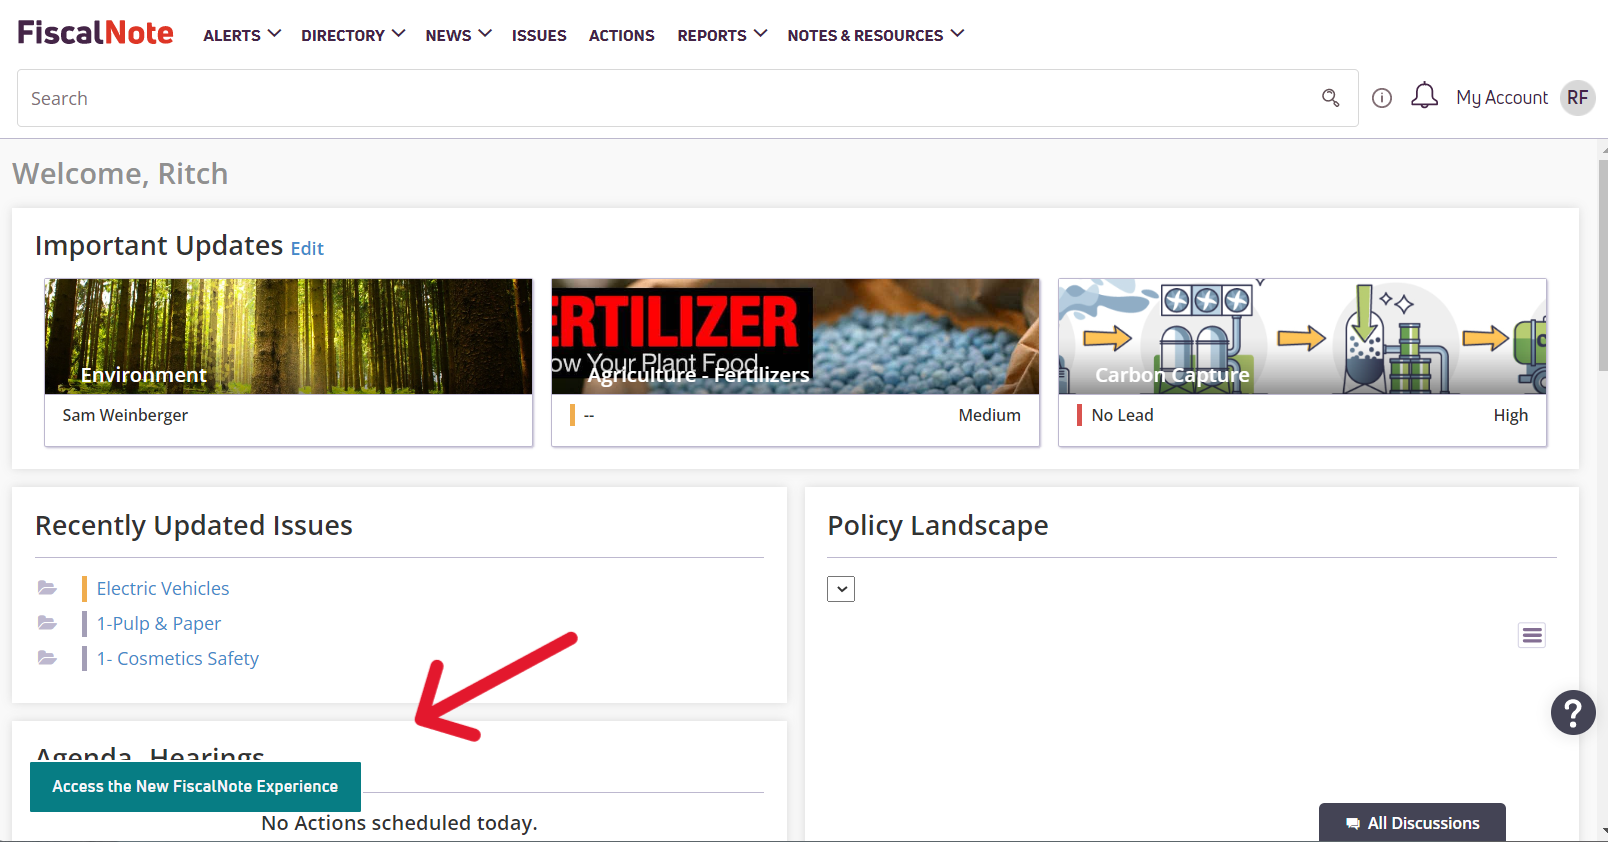
Task: Open the 1- Cosmetics Safety issue
Action: tap(178, 658)
